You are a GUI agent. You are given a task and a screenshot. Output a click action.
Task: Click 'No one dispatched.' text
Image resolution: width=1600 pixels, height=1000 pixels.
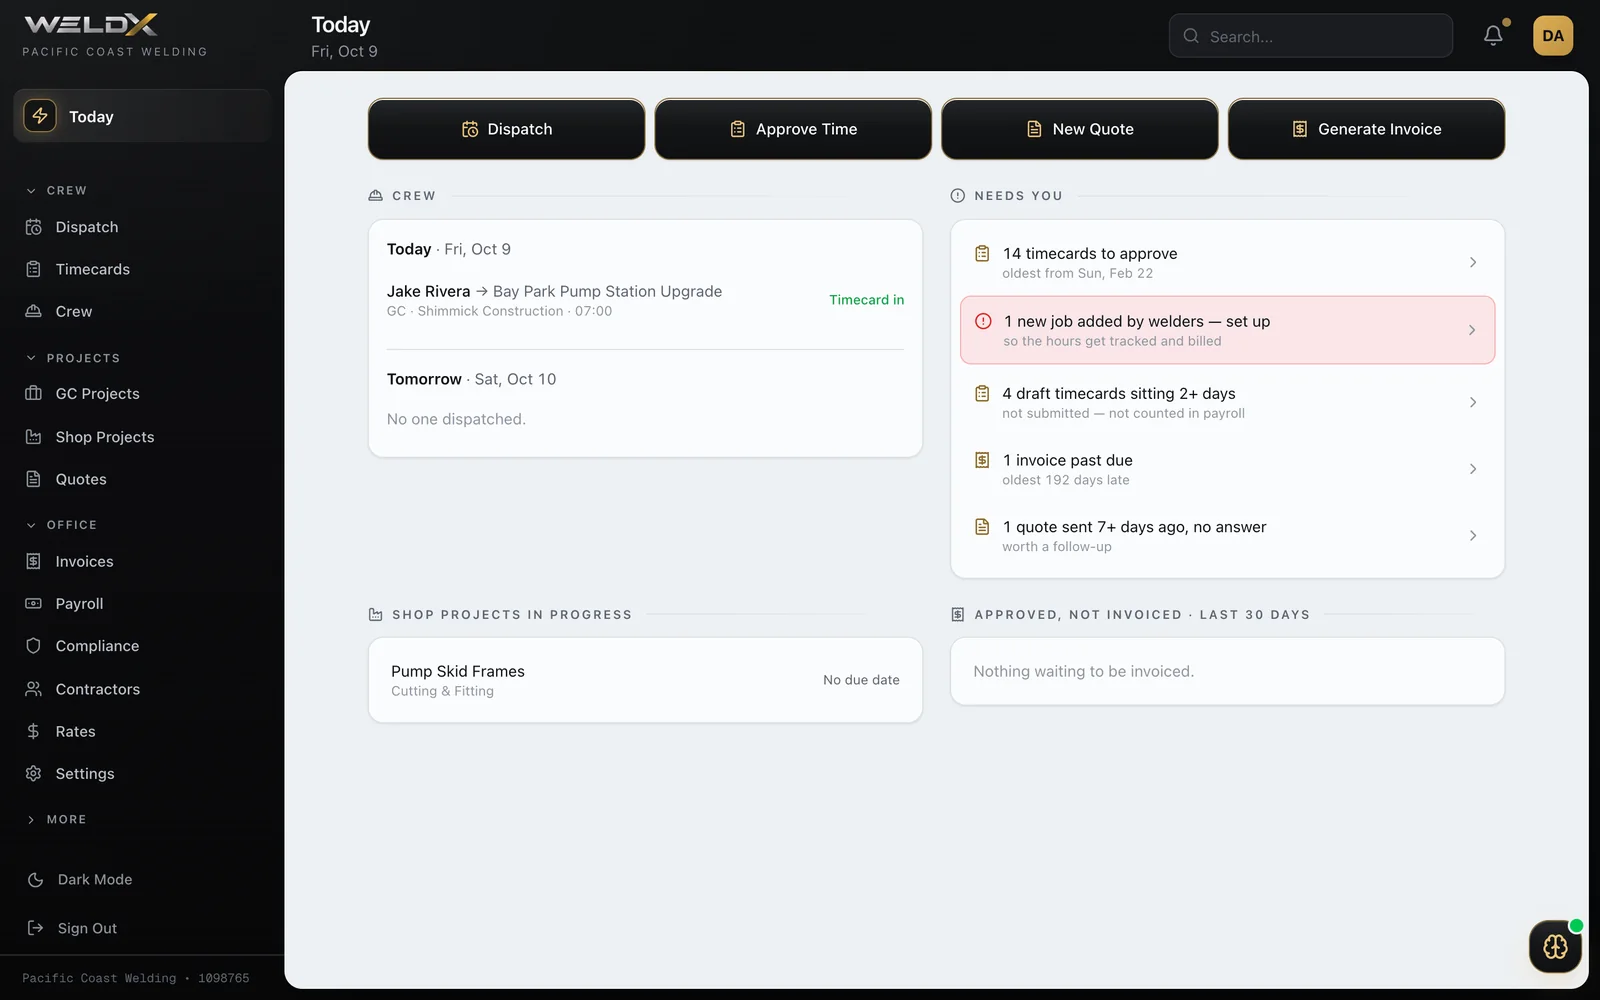point(456,419)
